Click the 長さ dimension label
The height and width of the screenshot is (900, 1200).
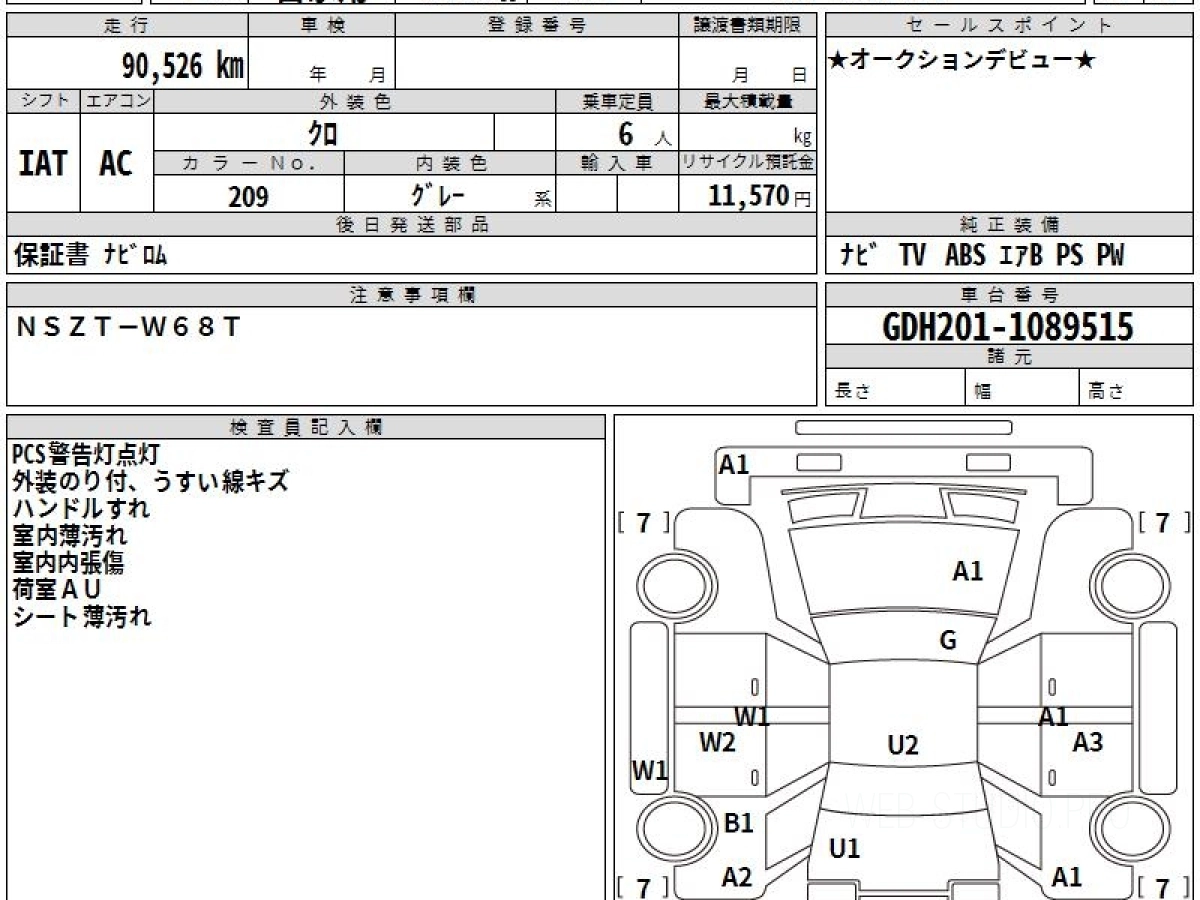point(853,392)
